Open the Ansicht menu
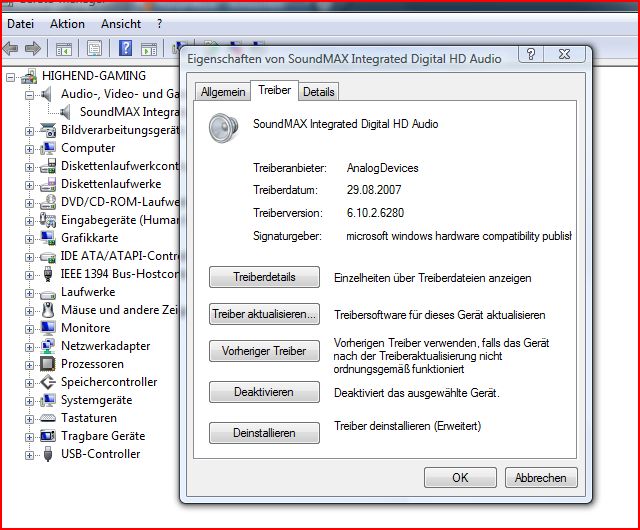640x530 pixels. (121, 24)
